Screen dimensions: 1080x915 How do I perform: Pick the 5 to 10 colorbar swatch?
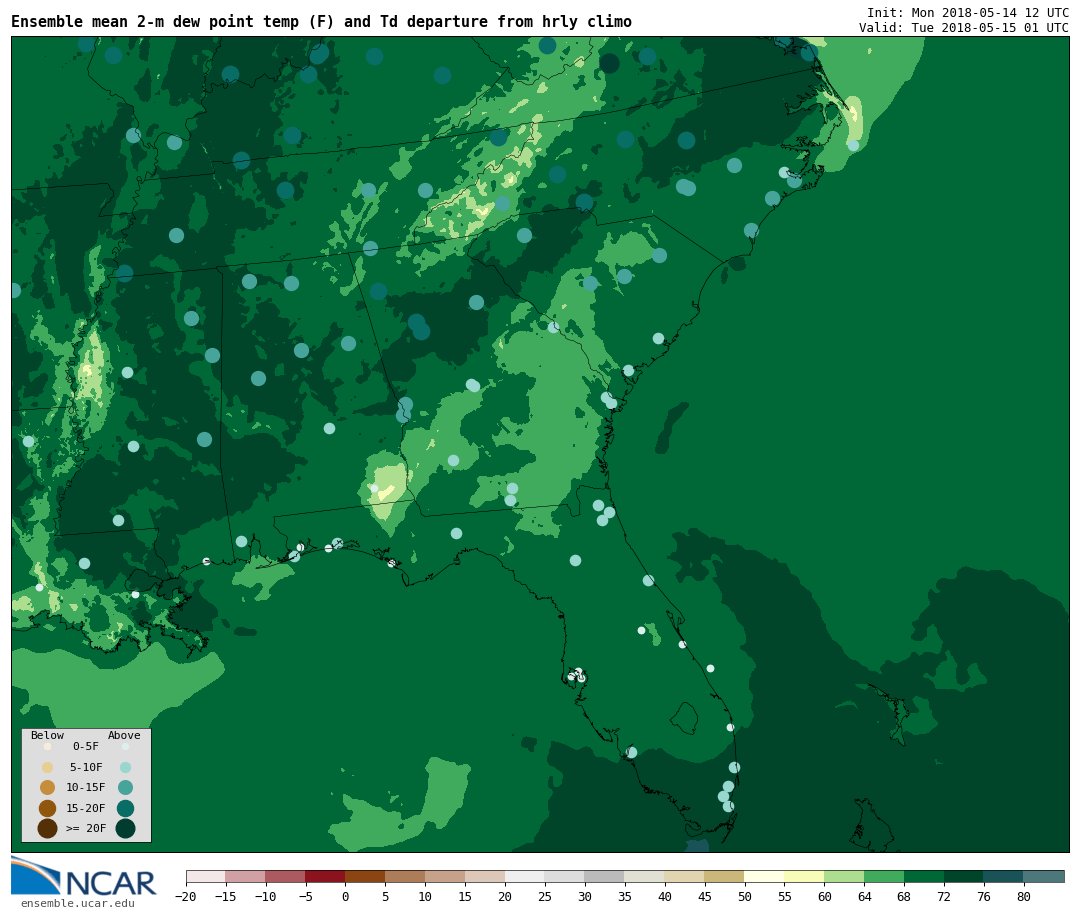(405, 876)
